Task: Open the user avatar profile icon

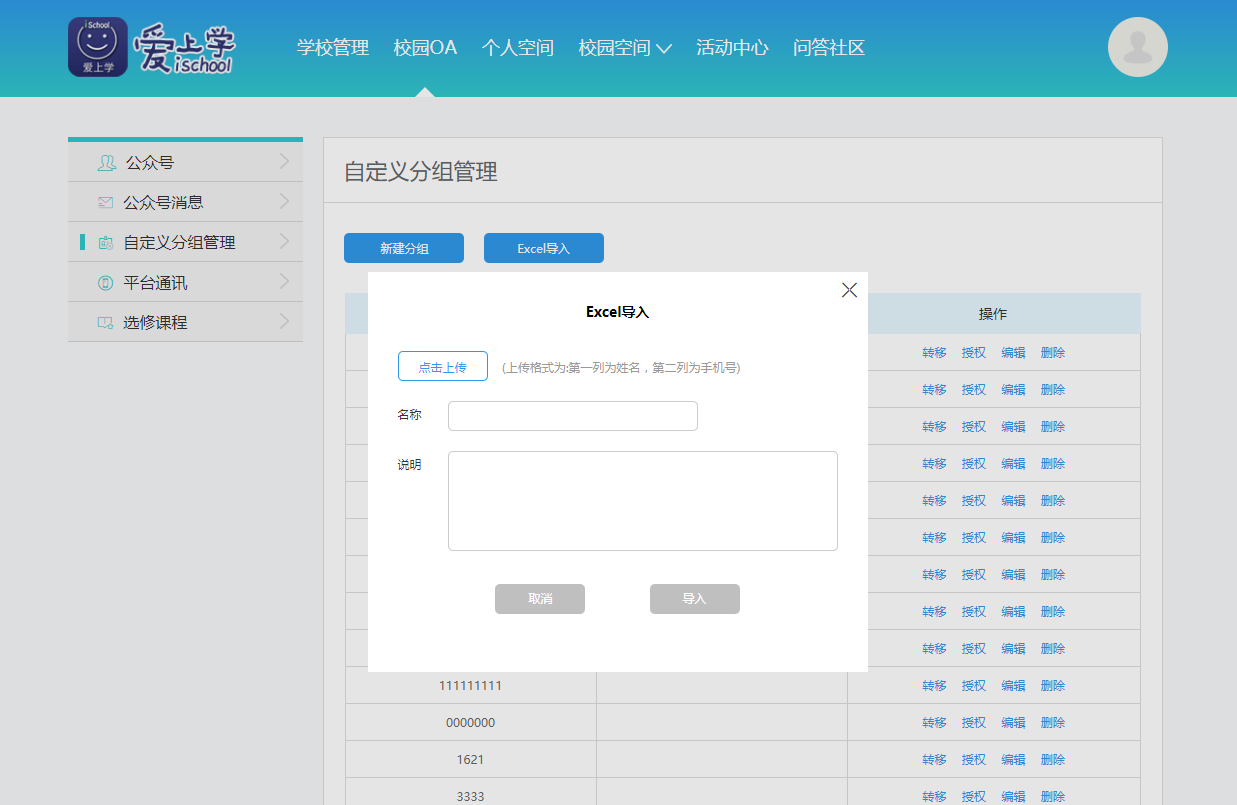Action: click(x=1137, y=47)
